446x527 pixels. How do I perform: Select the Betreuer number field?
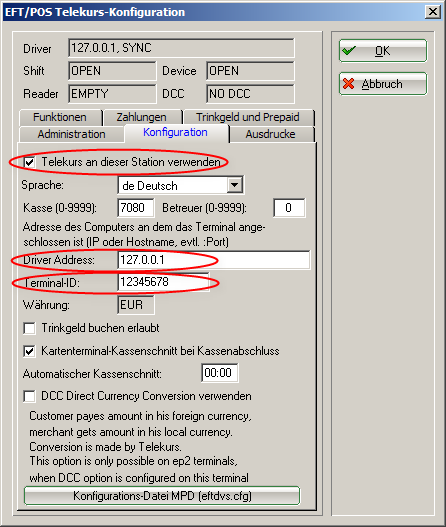click(x=289, y=208)
